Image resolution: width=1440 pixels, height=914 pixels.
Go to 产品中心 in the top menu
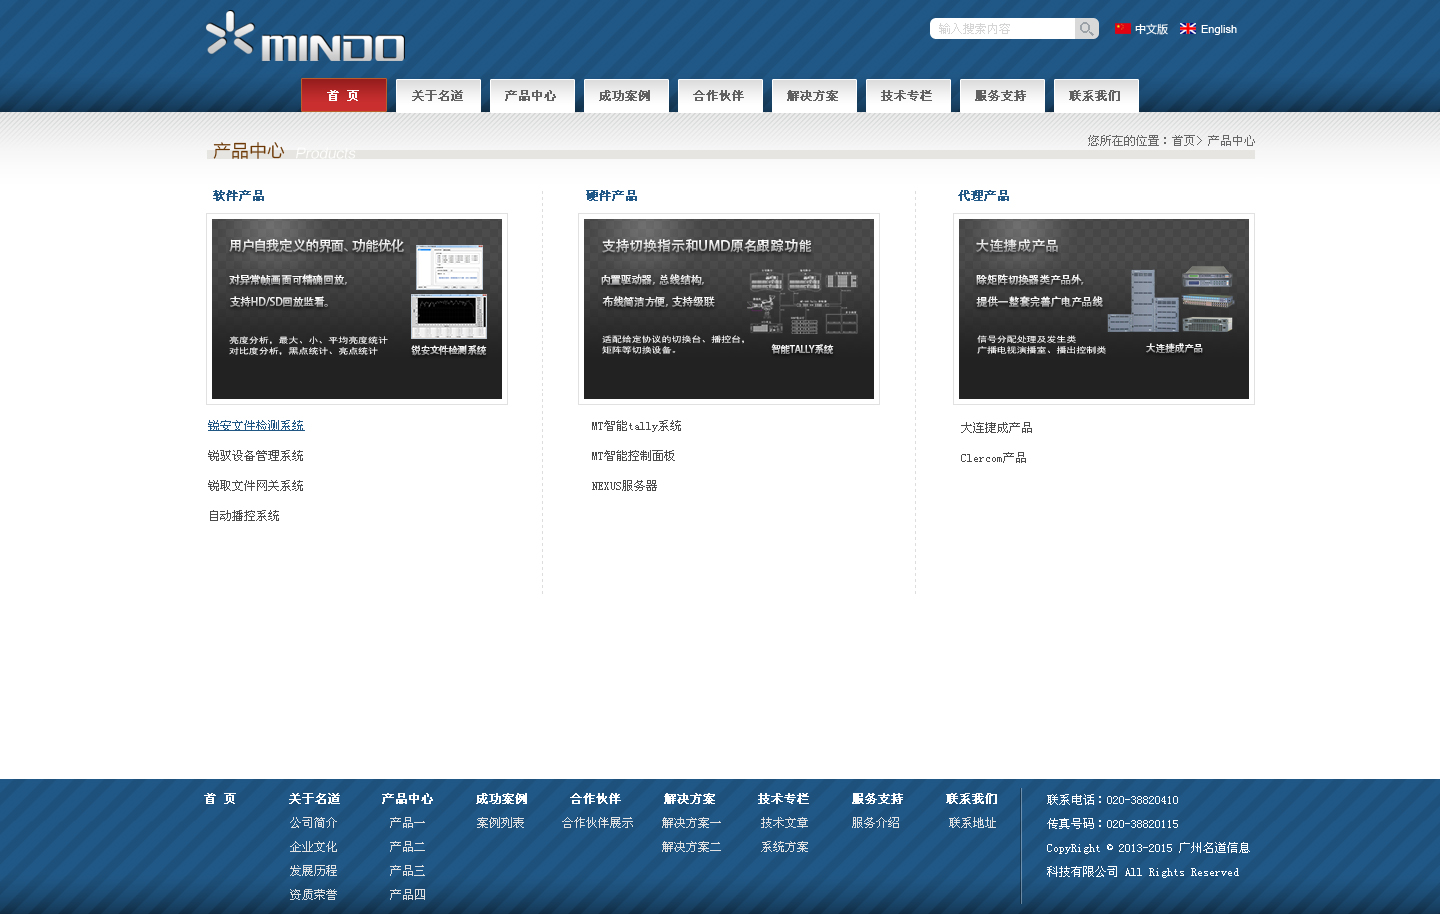point(531,96)
